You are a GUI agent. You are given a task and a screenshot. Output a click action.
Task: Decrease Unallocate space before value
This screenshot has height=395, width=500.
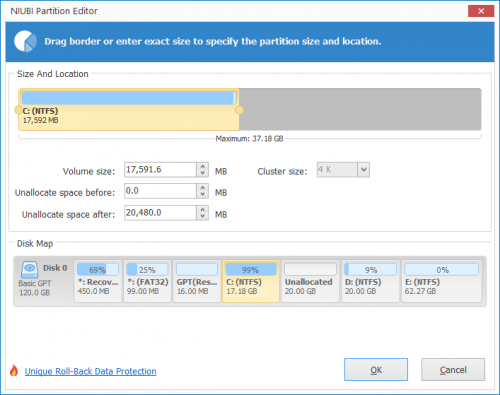click(202, 195)
